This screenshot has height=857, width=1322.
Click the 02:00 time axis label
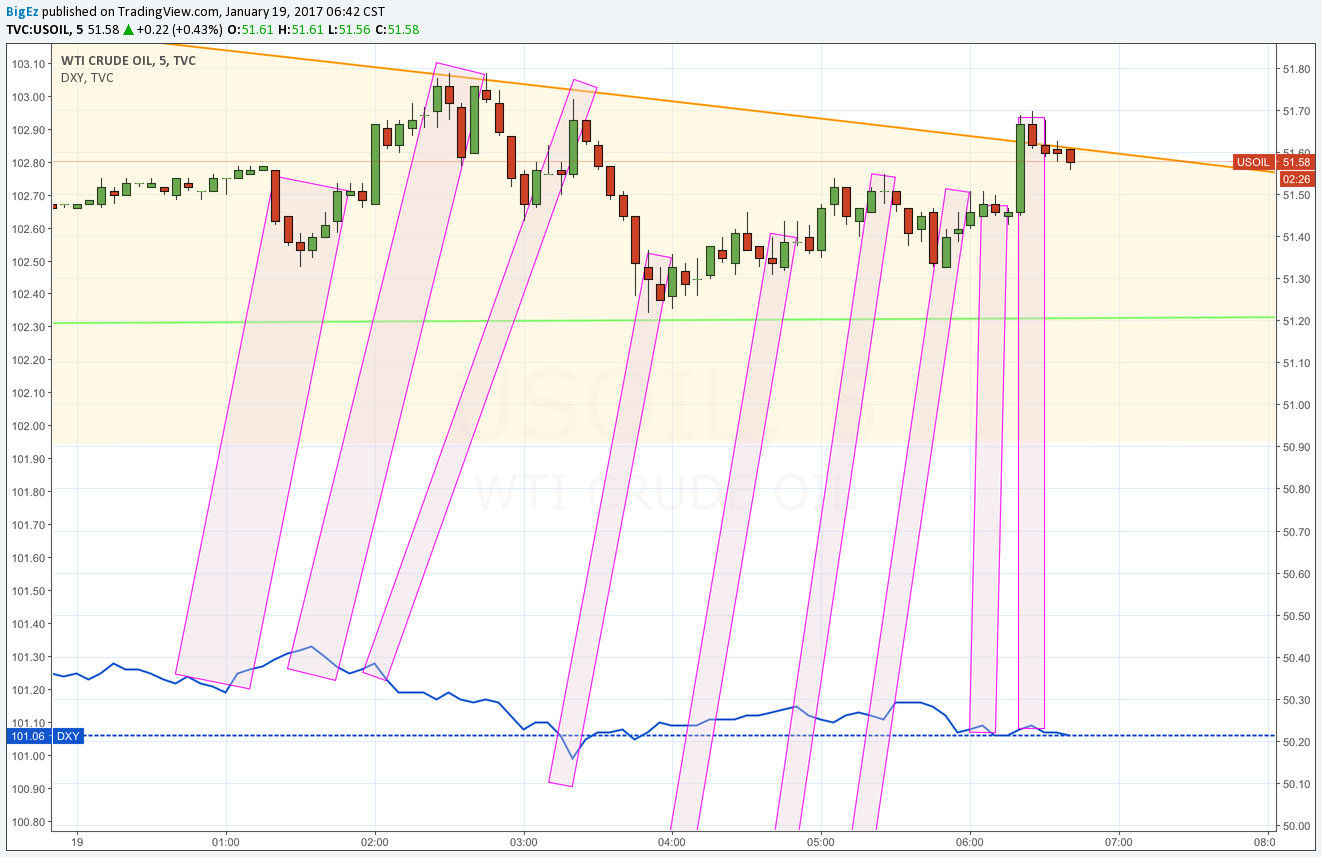375,842
